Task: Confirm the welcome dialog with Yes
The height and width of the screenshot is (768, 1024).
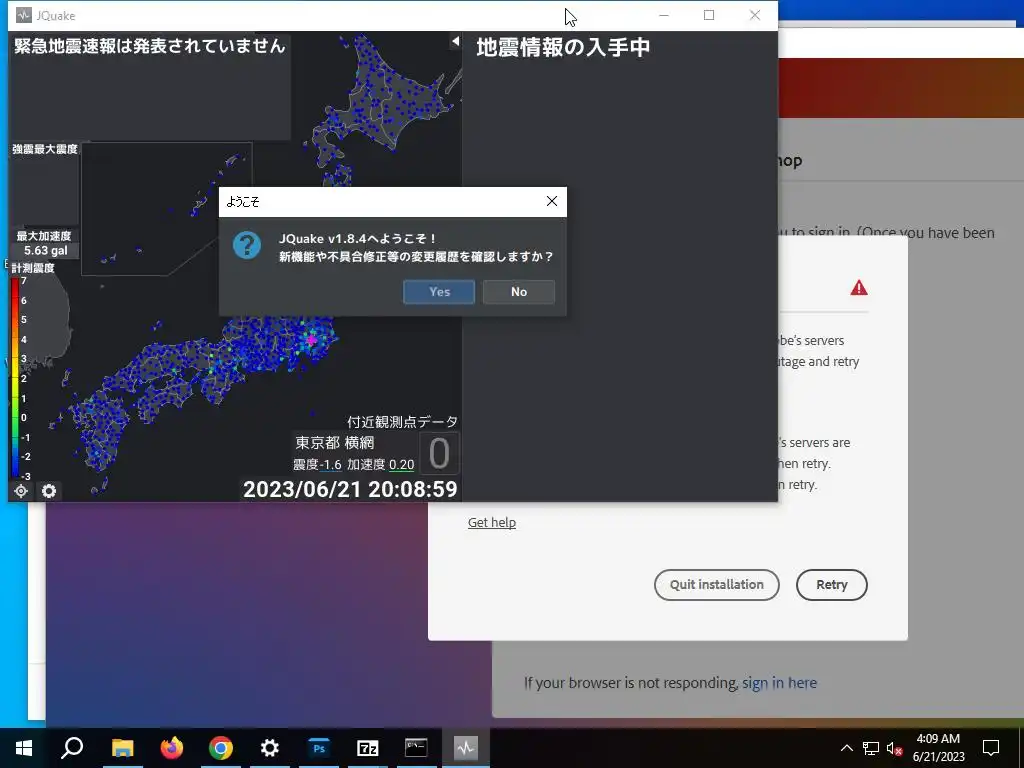Action: coord(439,292)
